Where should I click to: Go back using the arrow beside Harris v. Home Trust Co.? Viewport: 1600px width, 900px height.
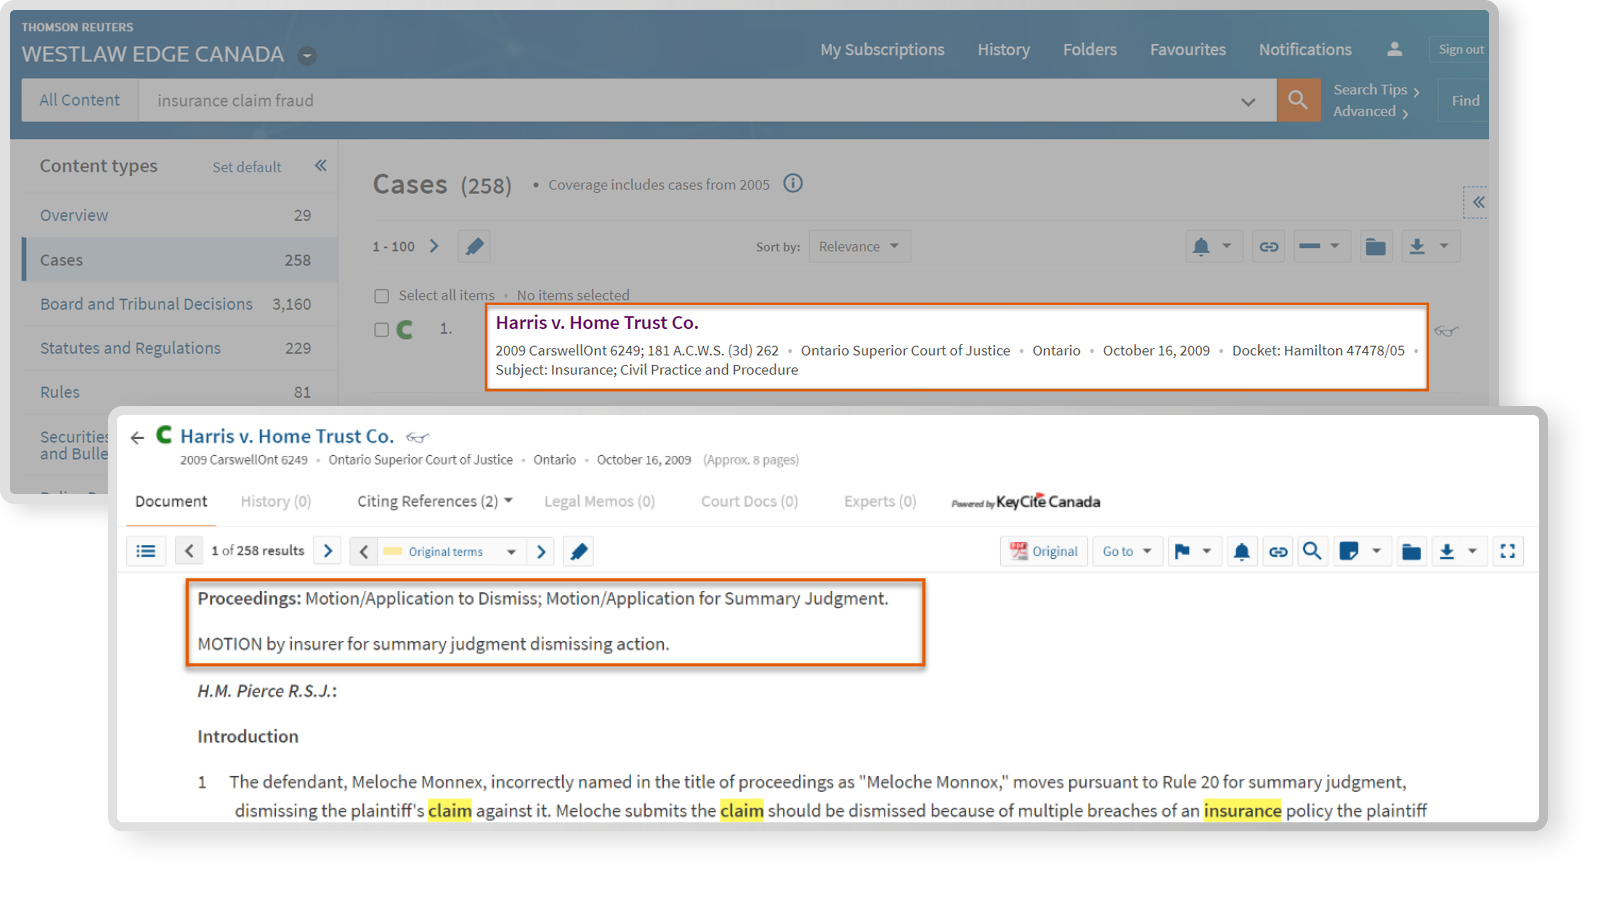click(x=137, y=437)
